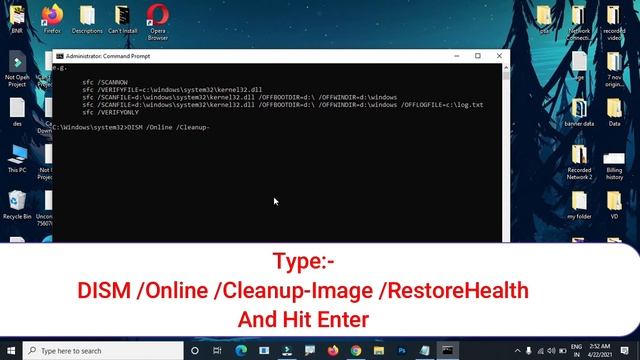Open the clock showing 2:32 AM
Viewport: 640px width, 360px height.
pyautogui.click(x=599, y=351)
